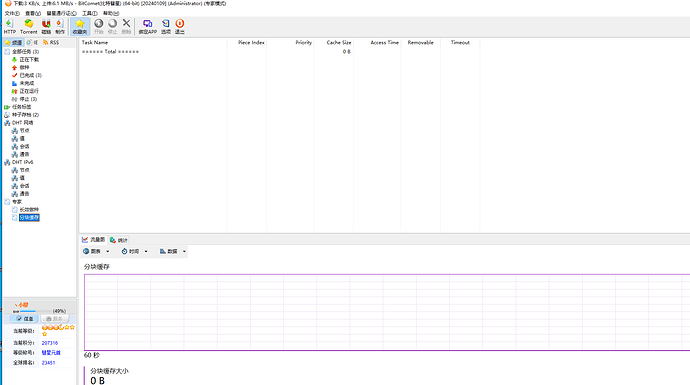Click the greyed button beside 信息

pyautogui.click(x=55, y=319)
